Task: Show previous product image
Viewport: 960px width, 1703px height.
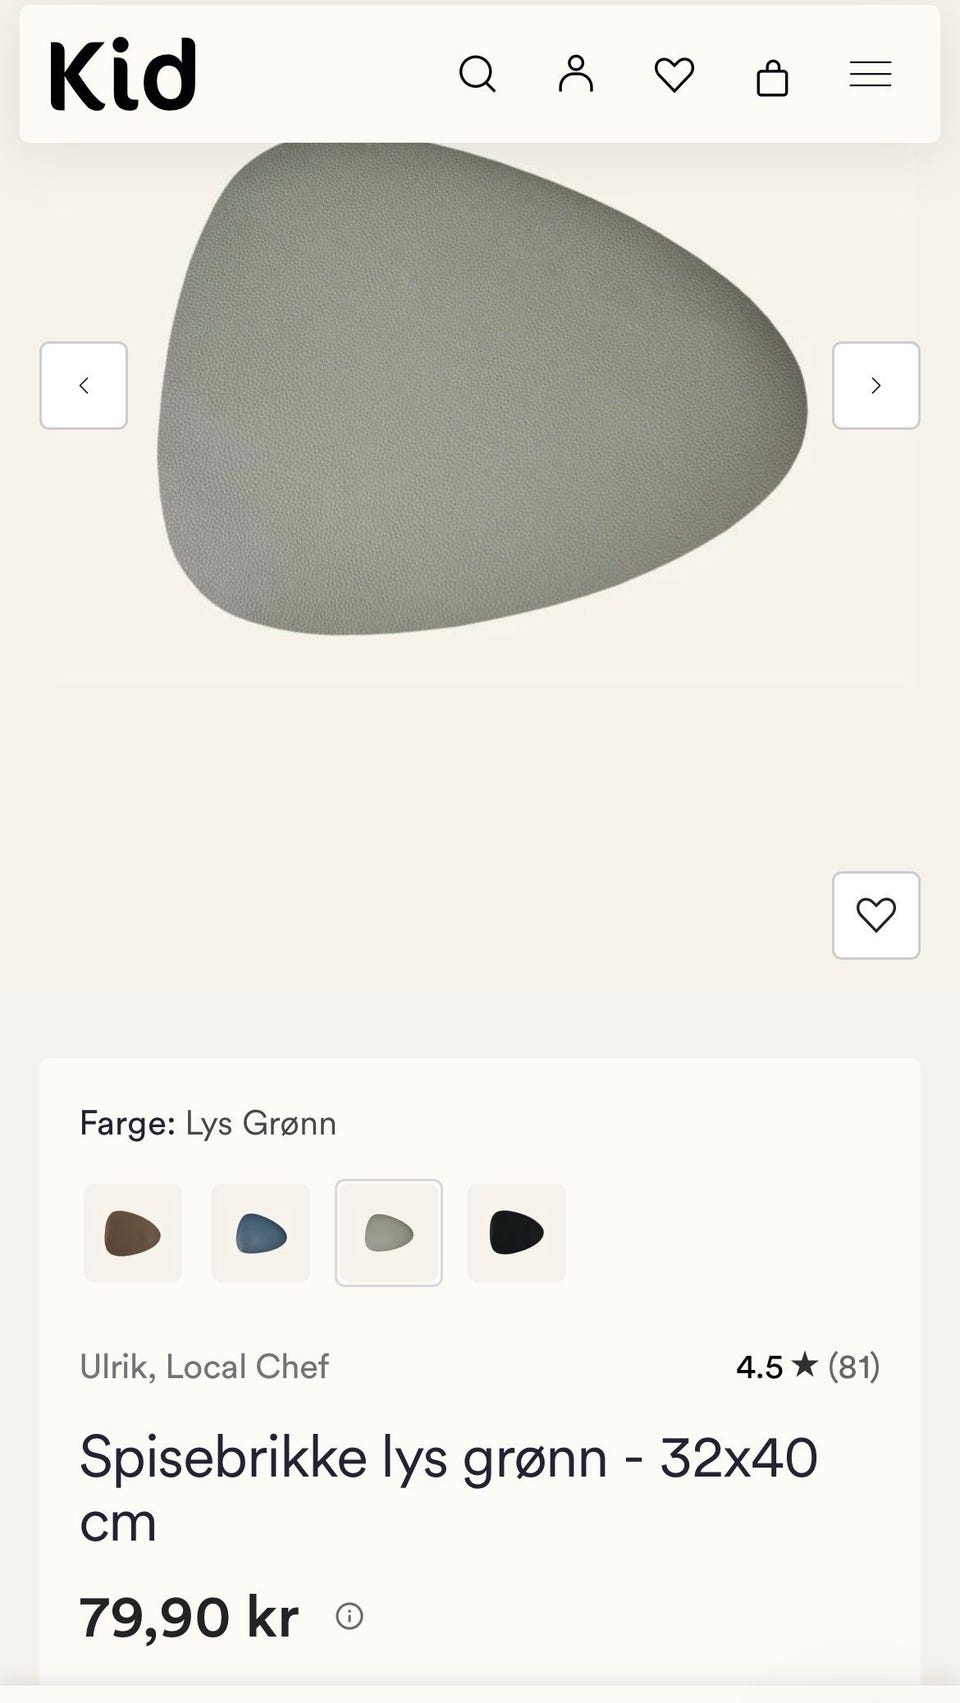Action: (84, 386)
